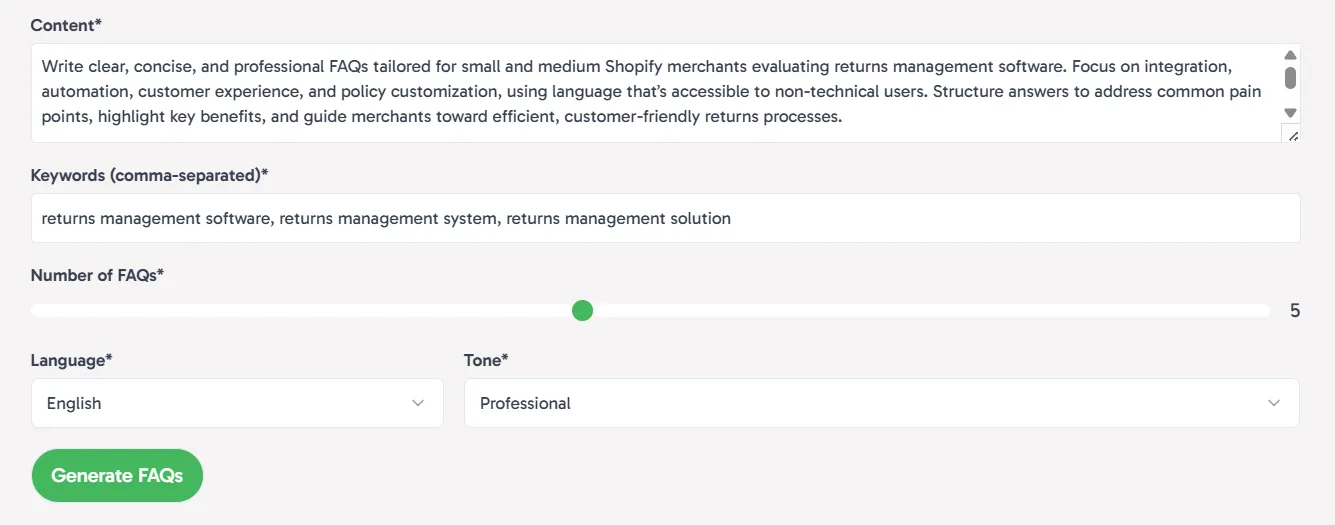Click slider track left of the green handle

click(x=300, y=311)
